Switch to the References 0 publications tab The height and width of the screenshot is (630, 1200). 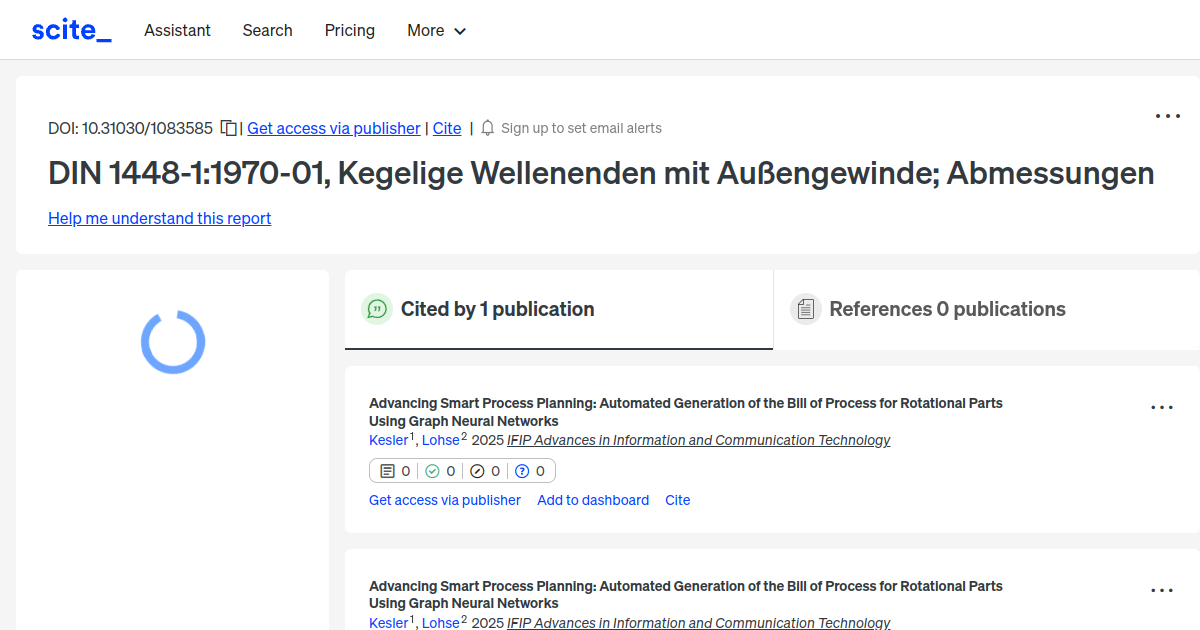point(947,309)
